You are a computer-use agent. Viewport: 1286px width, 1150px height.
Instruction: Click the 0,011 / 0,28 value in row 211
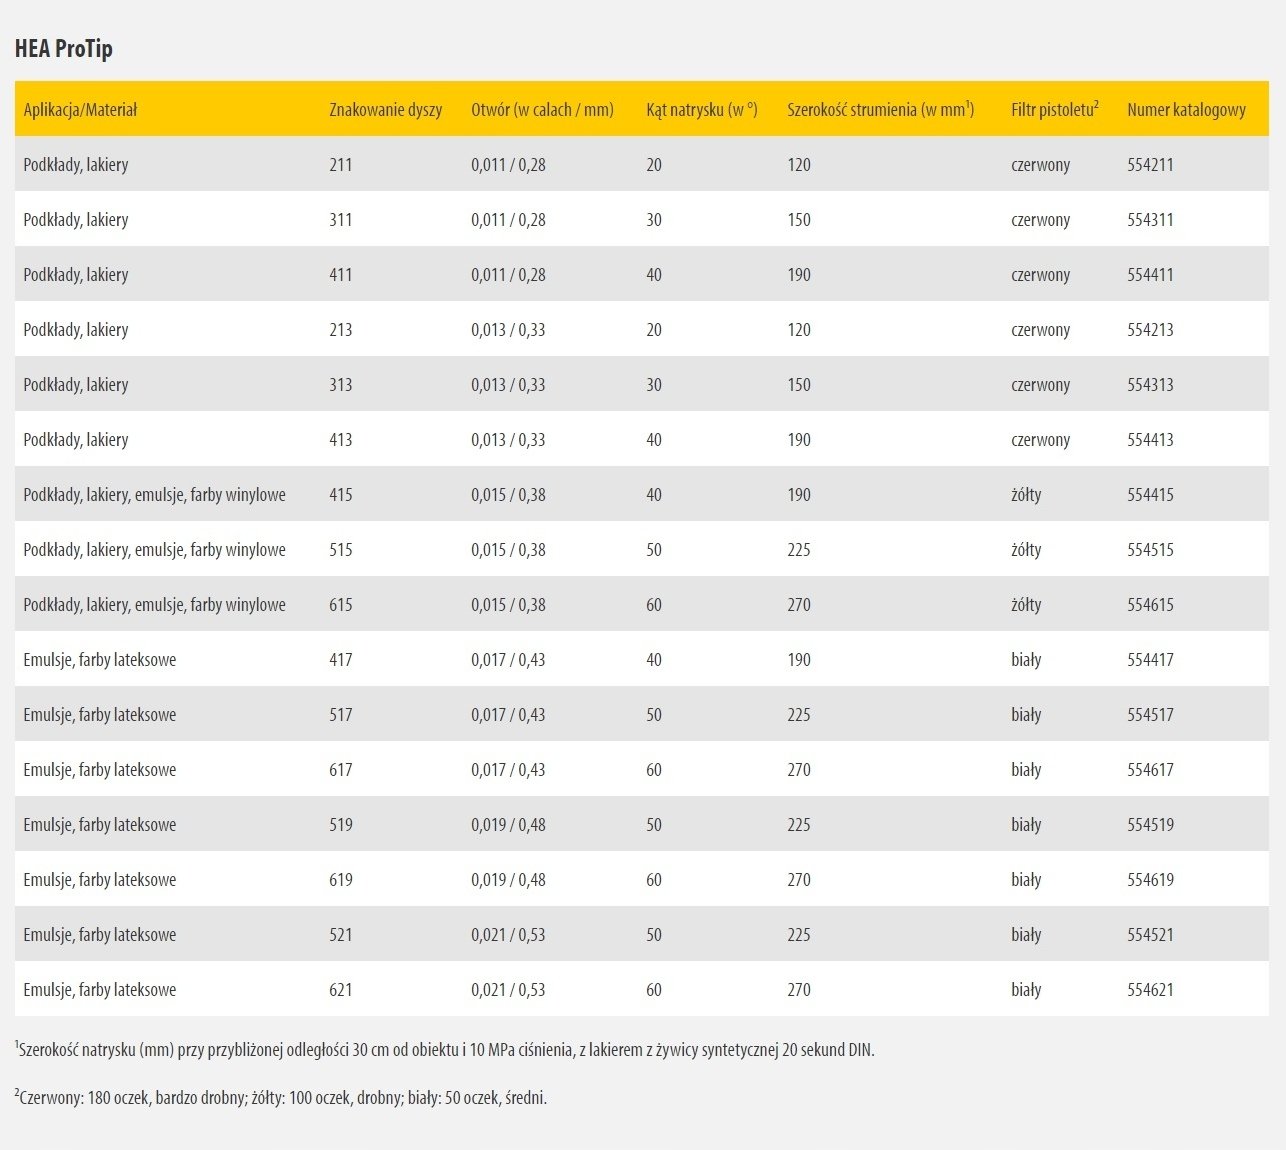click(x=508, y=165)
